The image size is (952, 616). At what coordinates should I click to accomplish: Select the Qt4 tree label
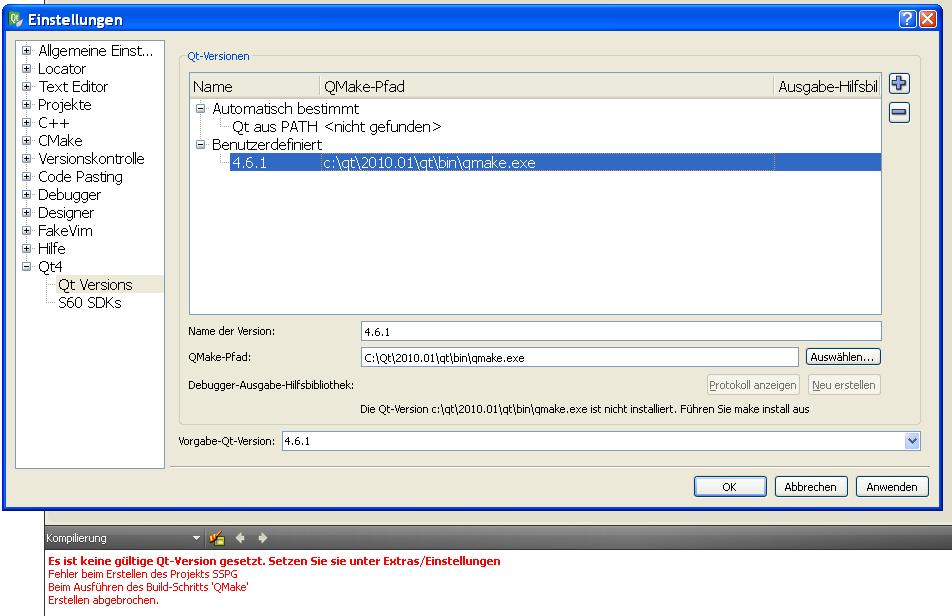(50, 266)
